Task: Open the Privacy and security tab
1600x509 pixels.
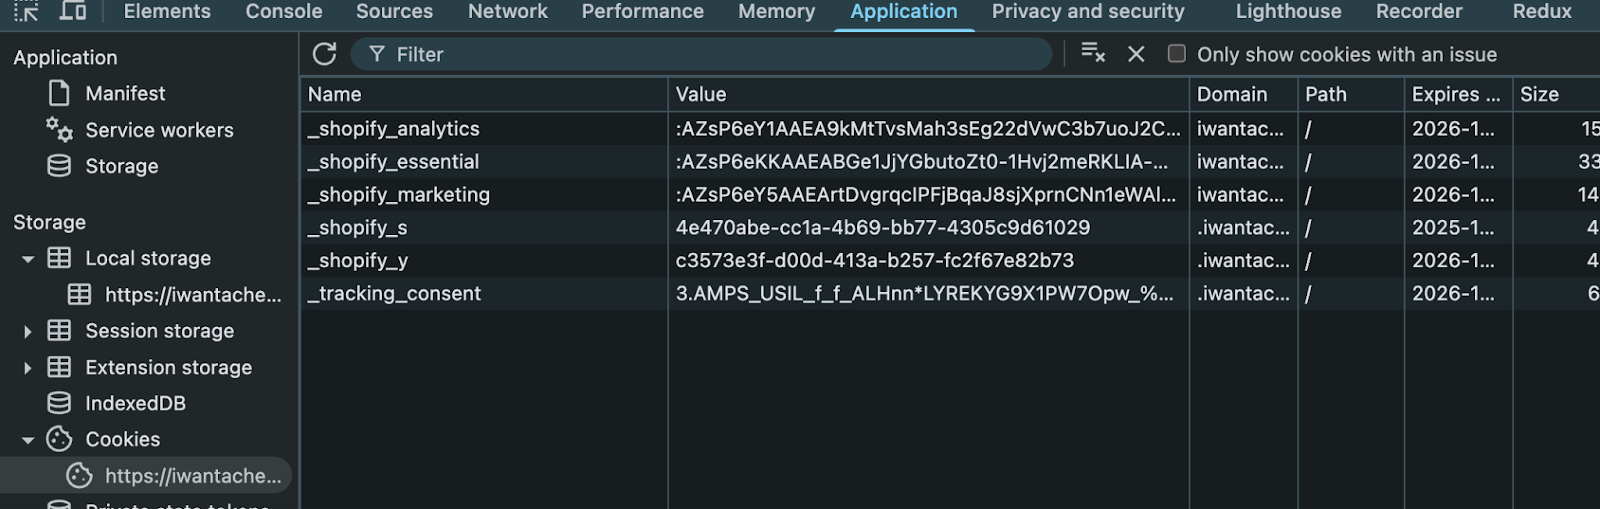Action: (1088, 12)
